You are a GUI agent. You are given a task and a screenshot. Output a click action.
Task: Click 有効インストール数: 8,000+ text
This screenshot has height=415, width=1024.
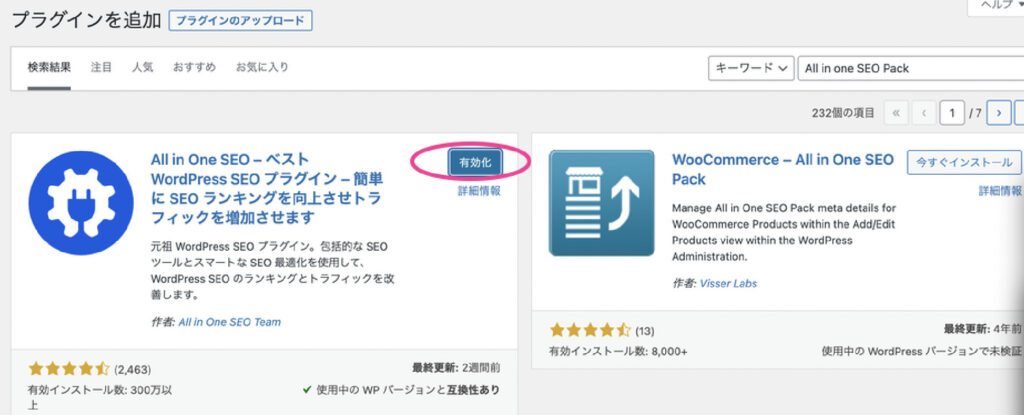click(618, 351)
